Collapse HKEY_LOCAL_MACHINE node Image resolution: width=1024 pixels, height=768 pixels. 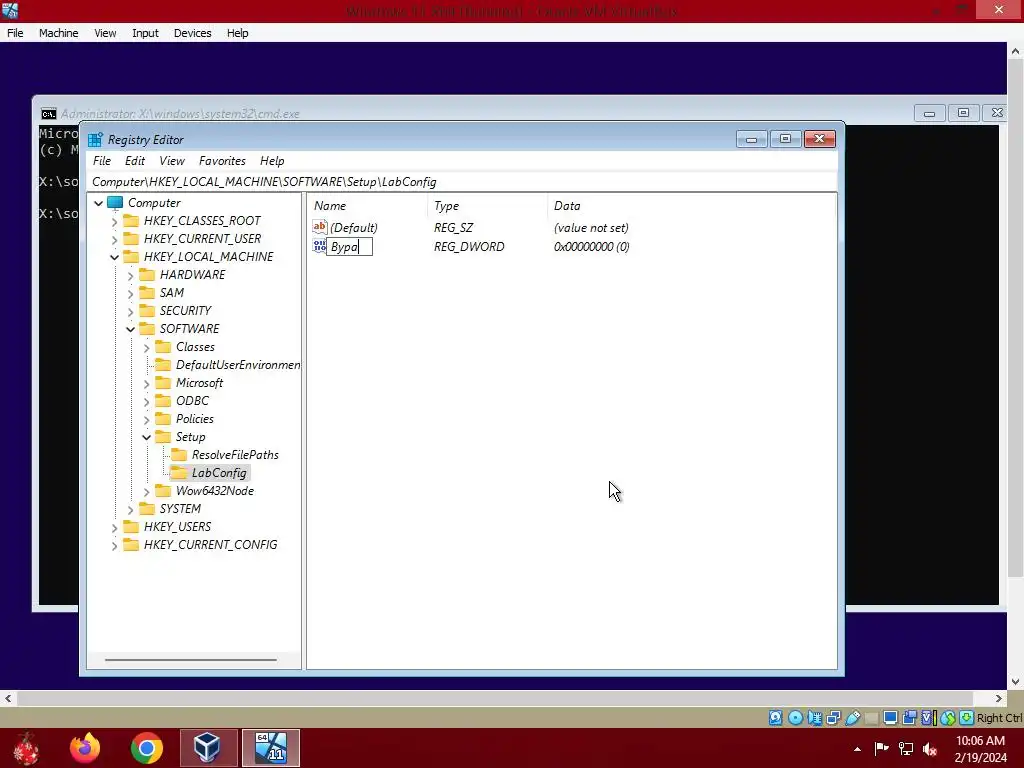click(x=114, y=257)
